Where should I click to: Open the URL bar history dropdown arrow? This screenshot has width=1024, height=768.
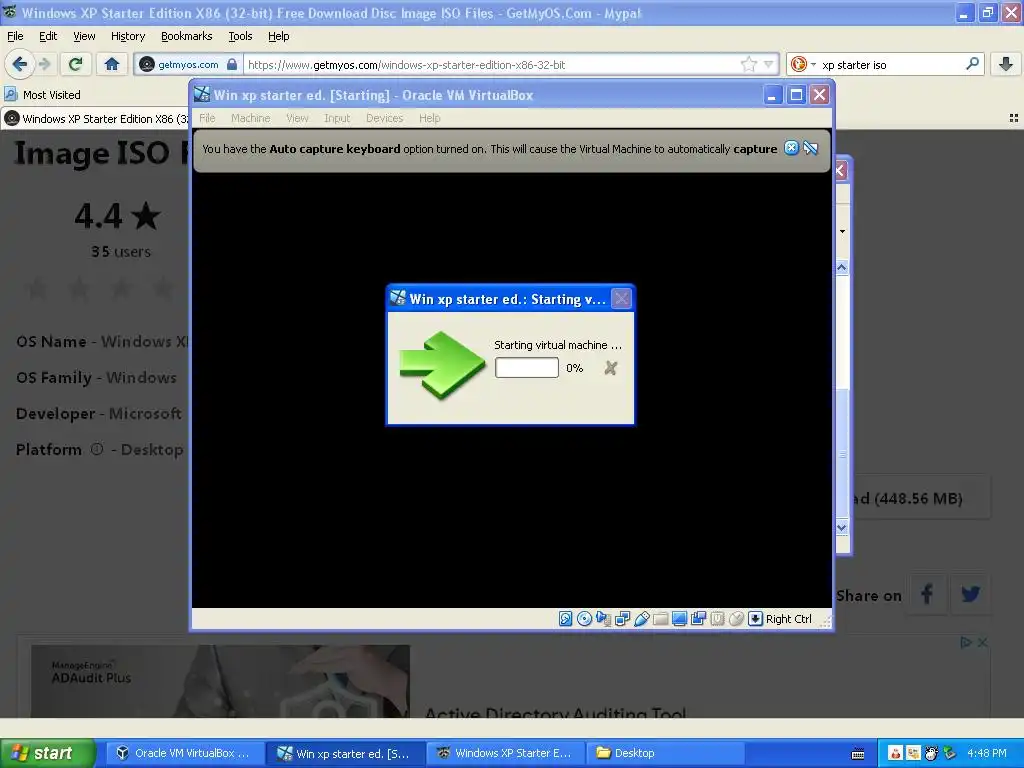pyautogui.click(x=769, y=64)
